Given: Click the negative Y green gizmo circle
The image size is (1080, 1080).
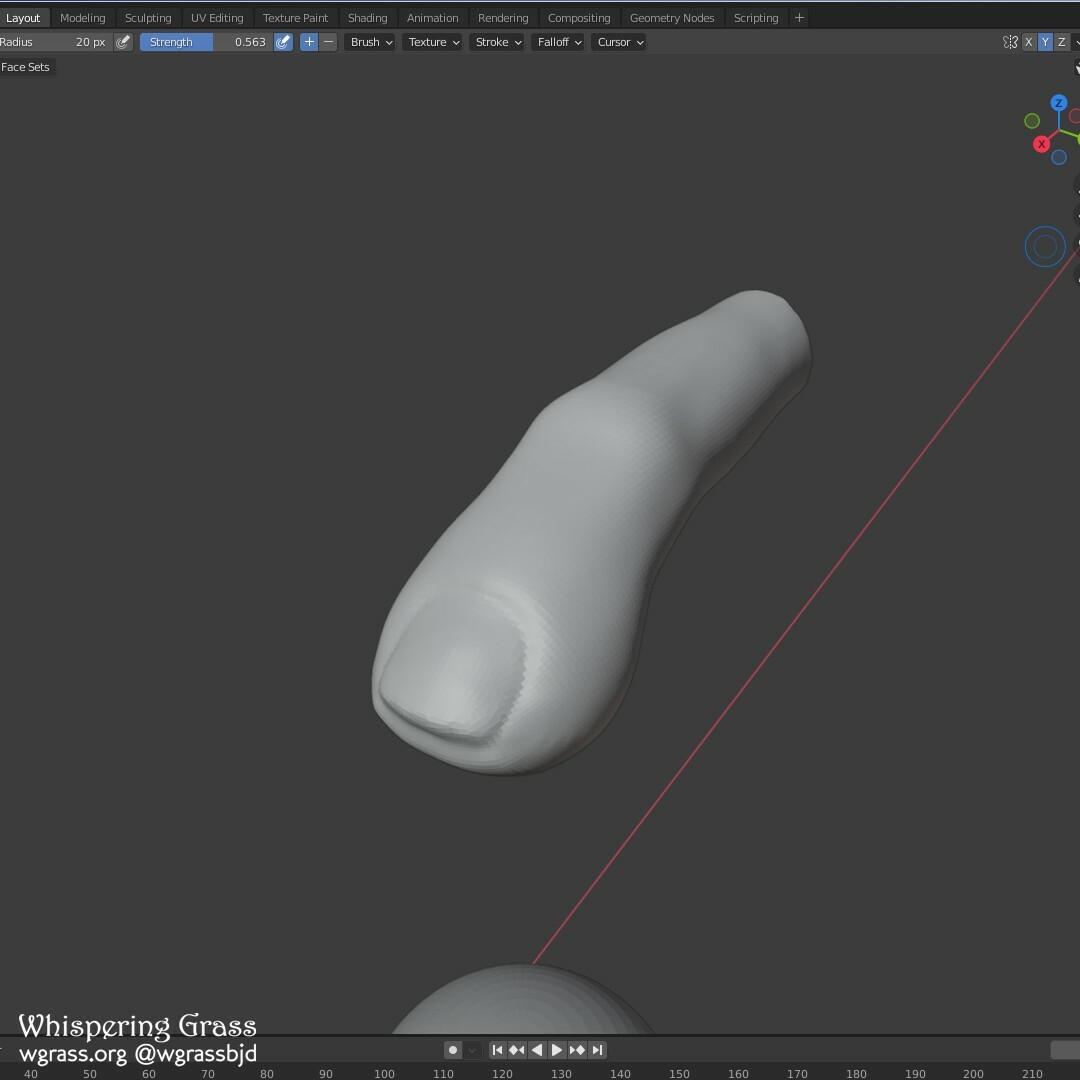Looking at the screenshot, I should click(1032, 121).
